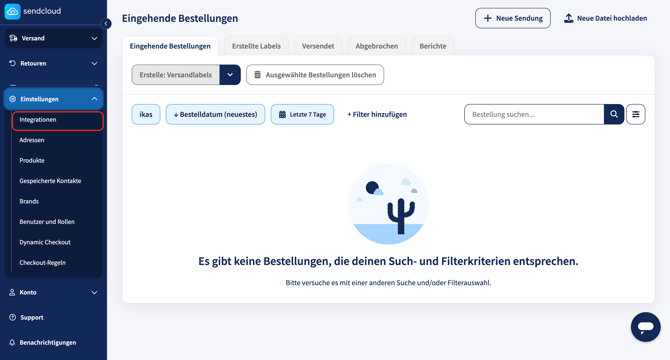Click the magnifier search button
This screenshot has width=670, height=360.
click(x=614, y=114)
